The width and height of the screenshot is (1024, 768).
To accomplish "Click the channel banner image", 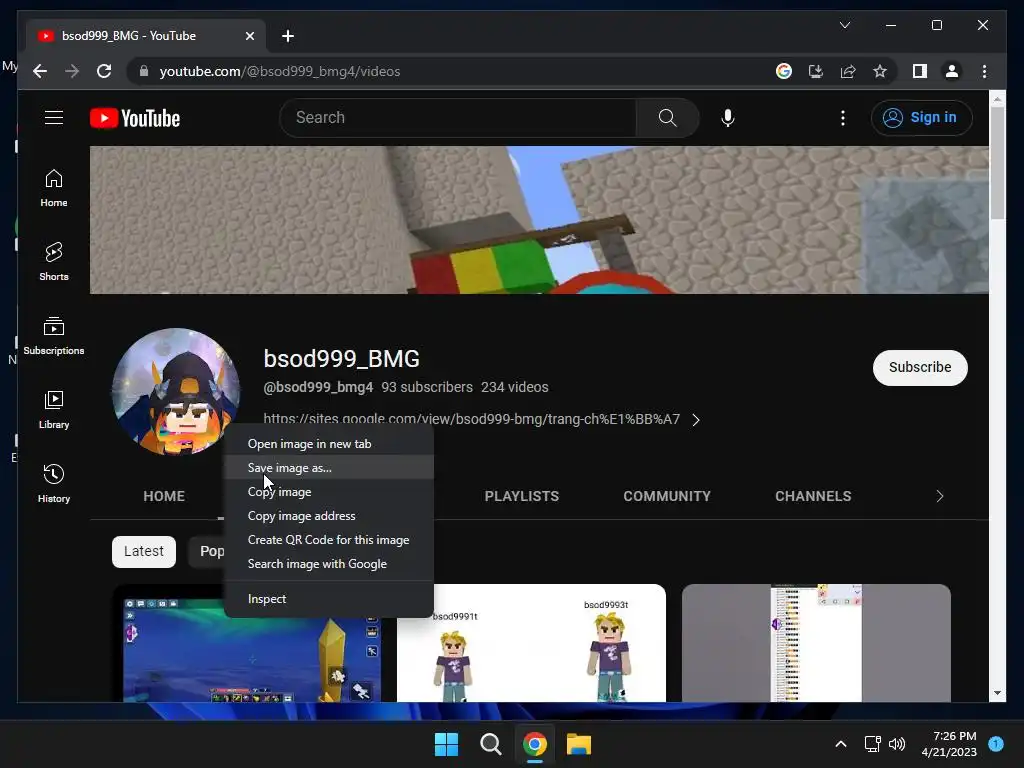I will 539,220.
